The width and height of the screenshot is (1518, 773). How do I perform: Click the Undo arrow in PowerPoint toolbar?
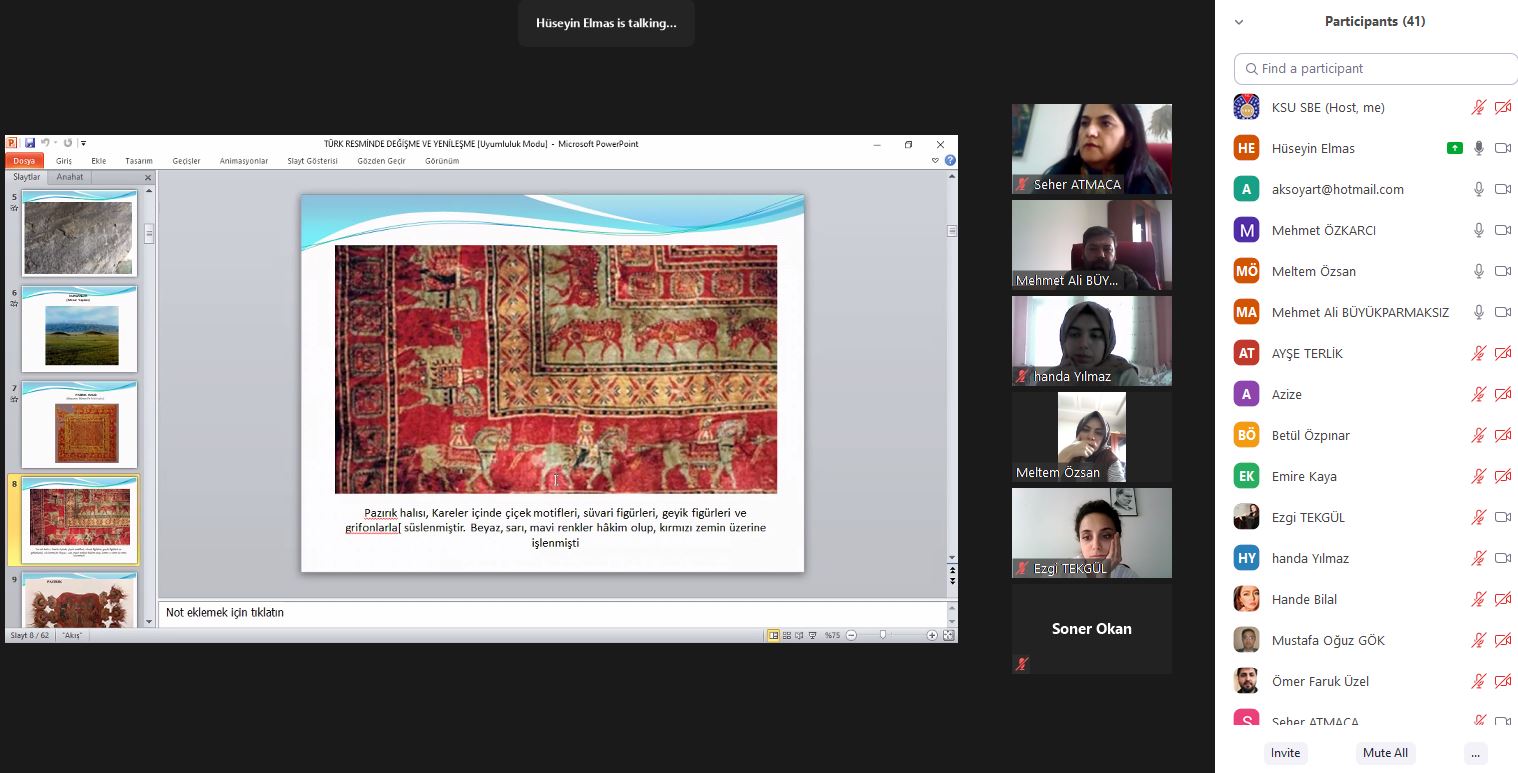coord(45,143)
